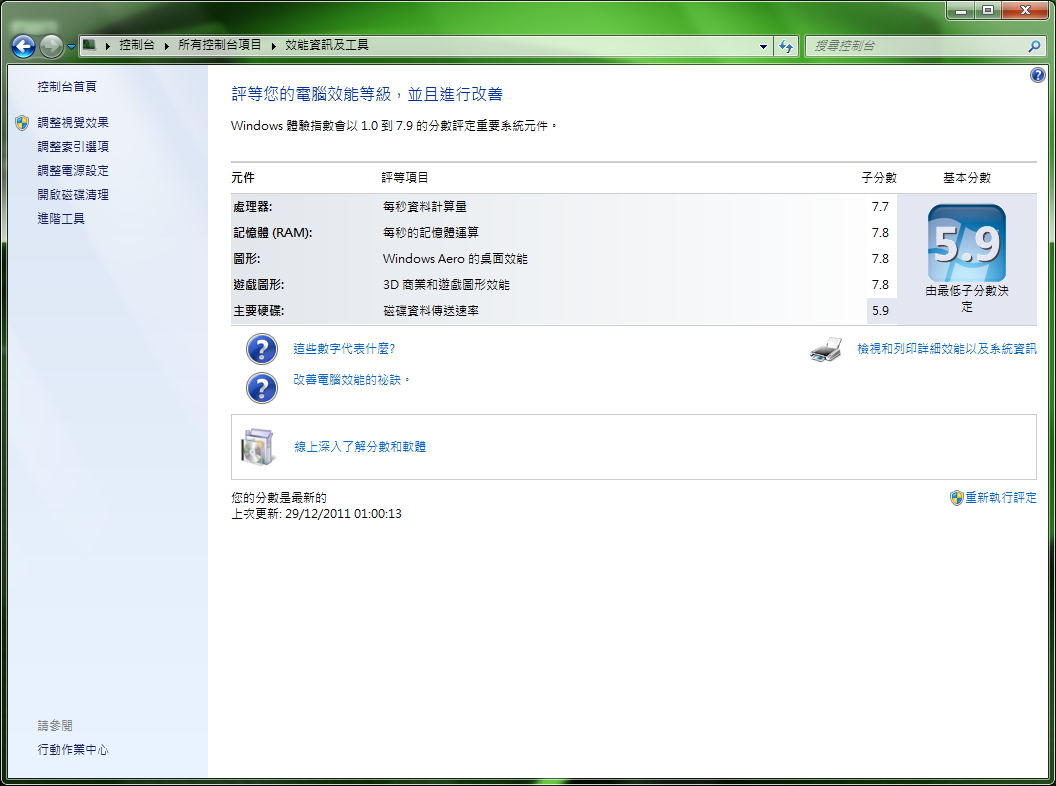Click the 評等項目 column header
The width and height of the screenshot is (1056, 786).
pyautogui.click(x=405, y=178)
